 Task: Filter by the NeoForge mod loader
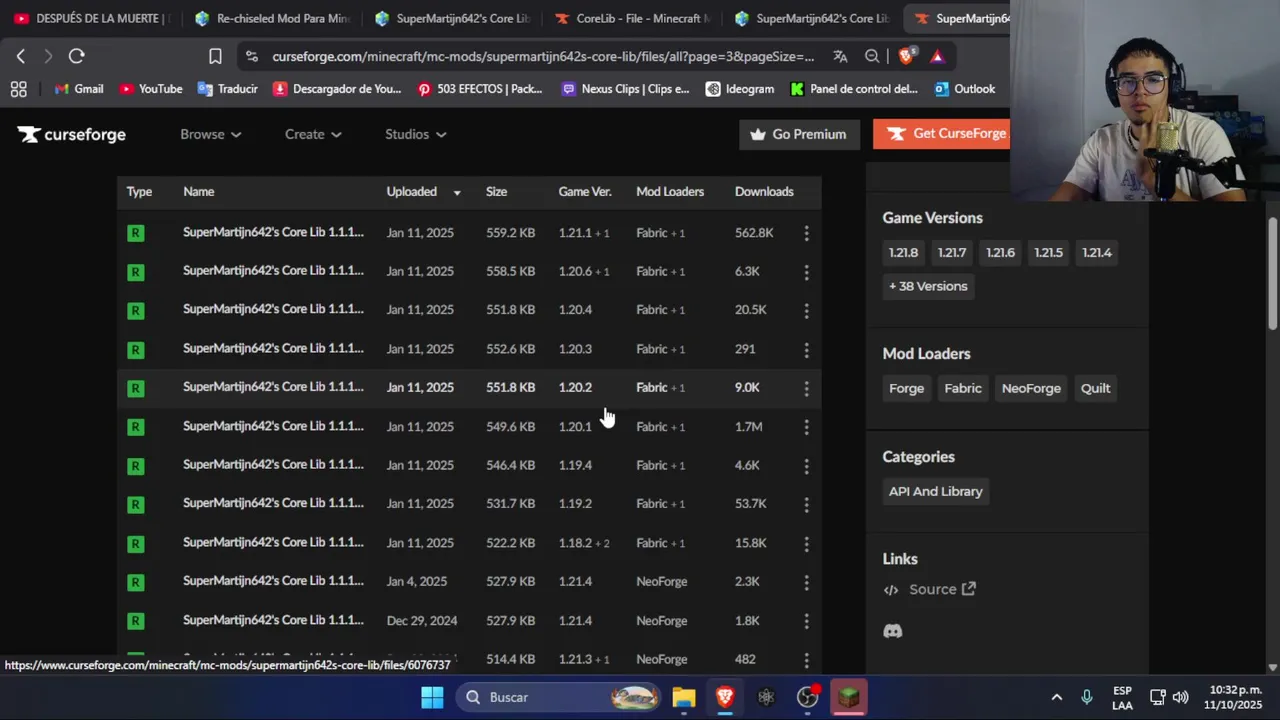(1031, 388)
